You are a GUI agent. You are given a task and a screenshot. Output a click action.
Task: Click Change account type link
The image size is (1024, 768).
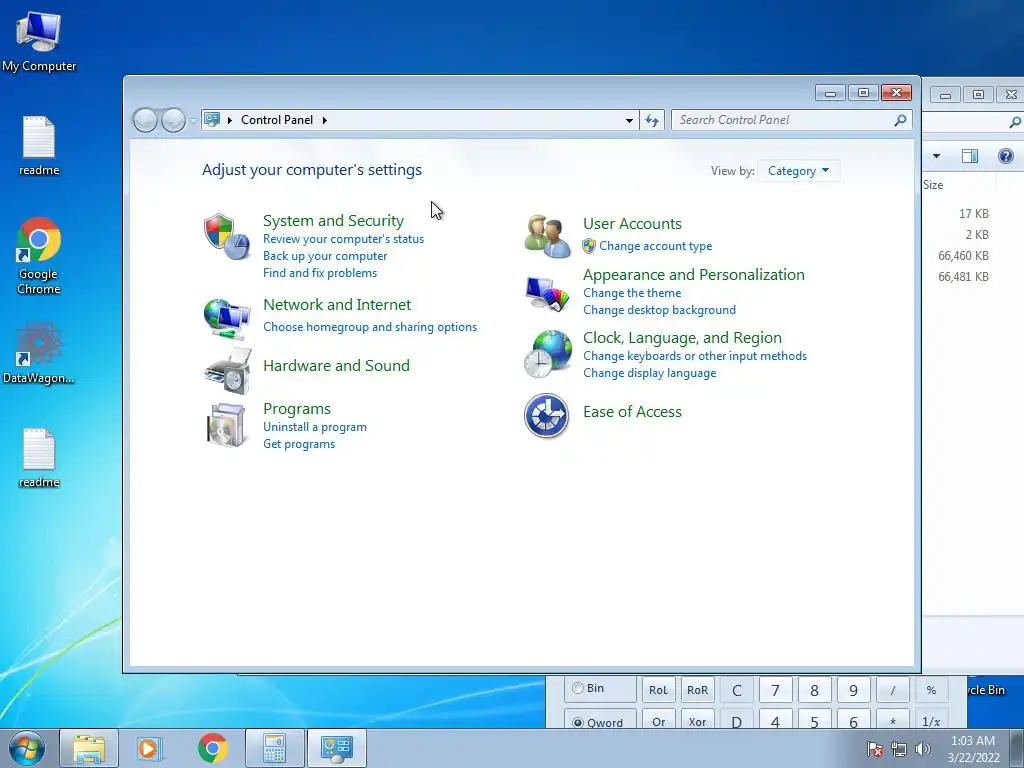pyautogui.click(x=656, y=246)
